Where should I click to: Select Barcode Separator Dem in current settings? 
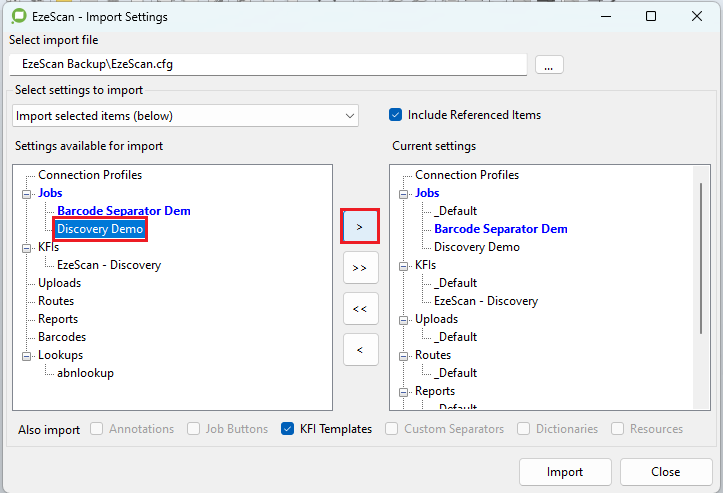500,229
